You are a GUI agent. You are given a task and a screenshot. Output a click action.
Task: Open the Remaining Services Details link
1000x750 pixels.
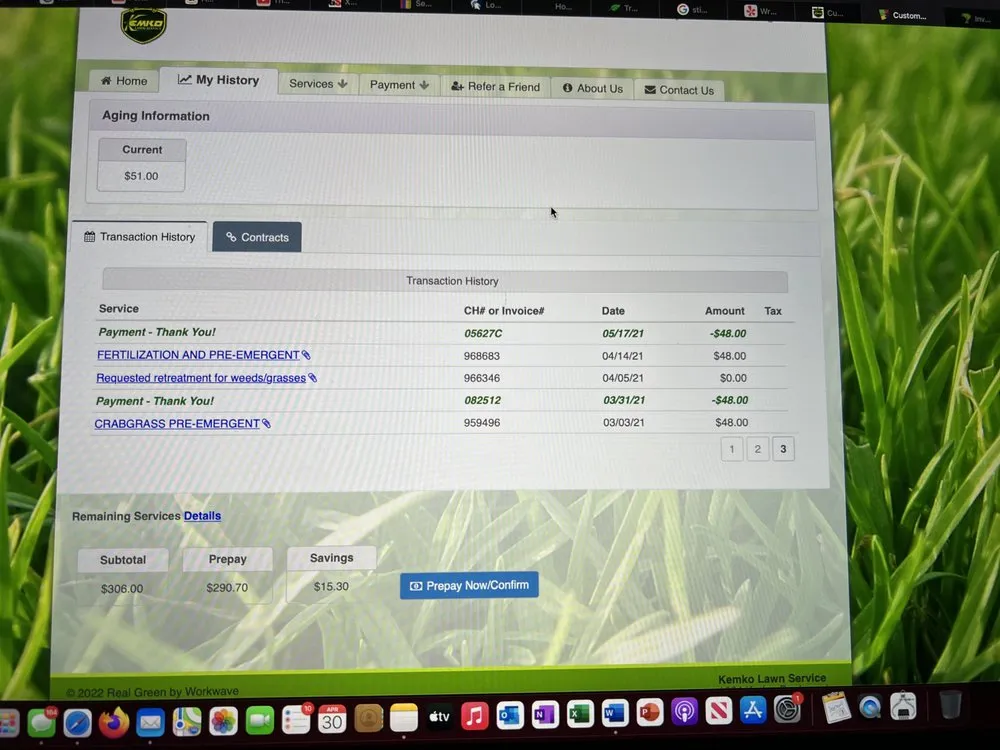point(202,516)
